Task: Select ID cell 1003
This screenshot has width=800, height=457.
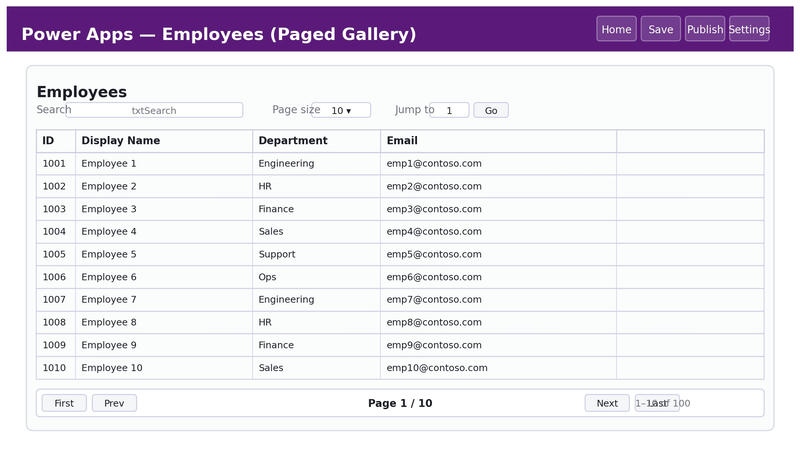Action: point(56,209)
